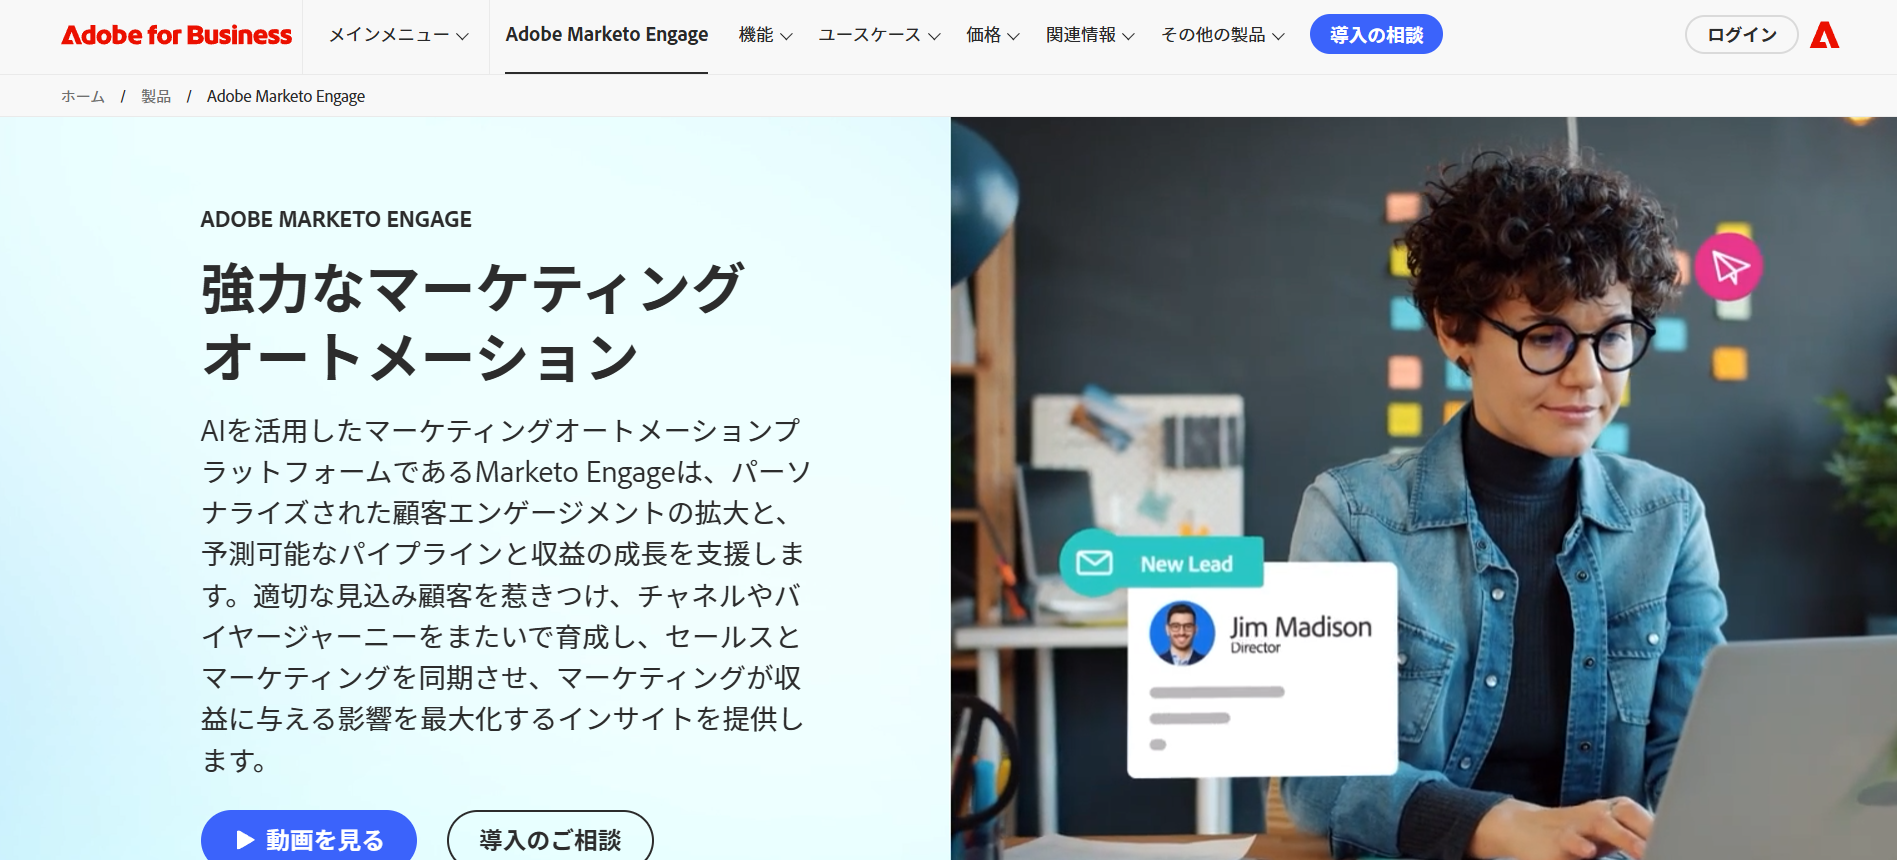
Task: Click the Jim Madison lead card
Action: pyautogui.click(x=1262, y=670)
